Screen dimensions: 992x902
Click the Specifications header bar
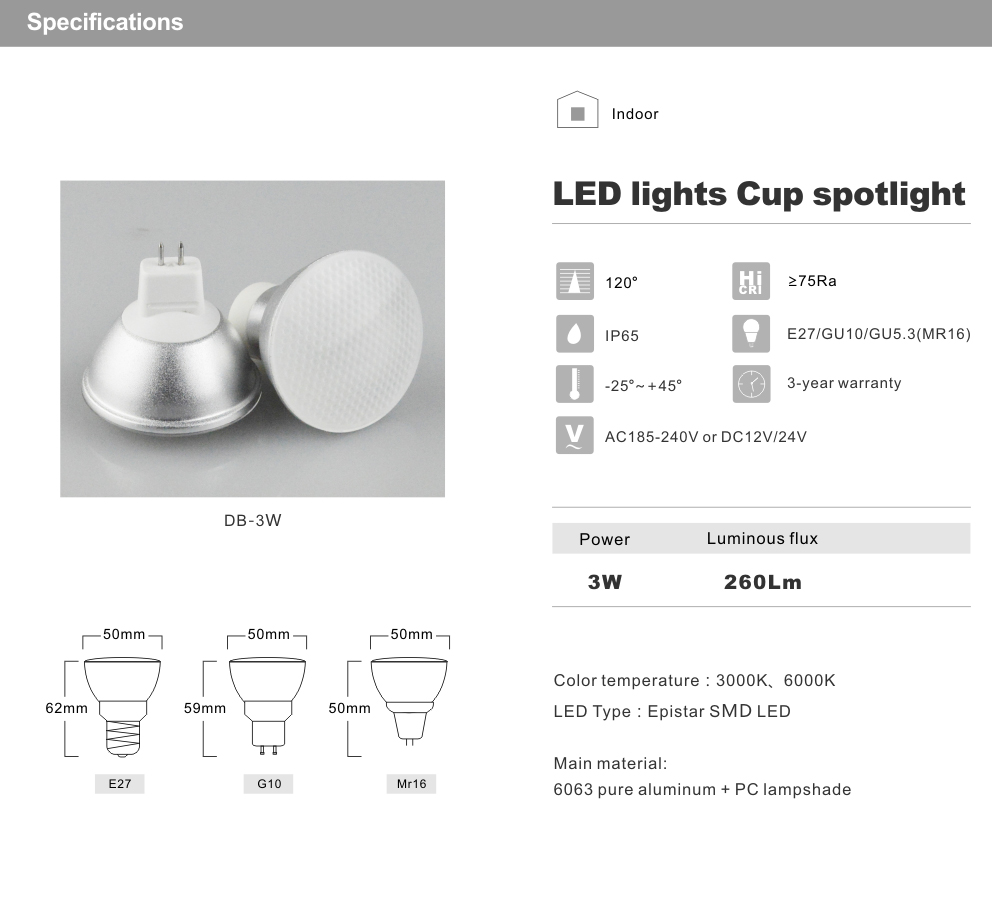click(496, 23)
